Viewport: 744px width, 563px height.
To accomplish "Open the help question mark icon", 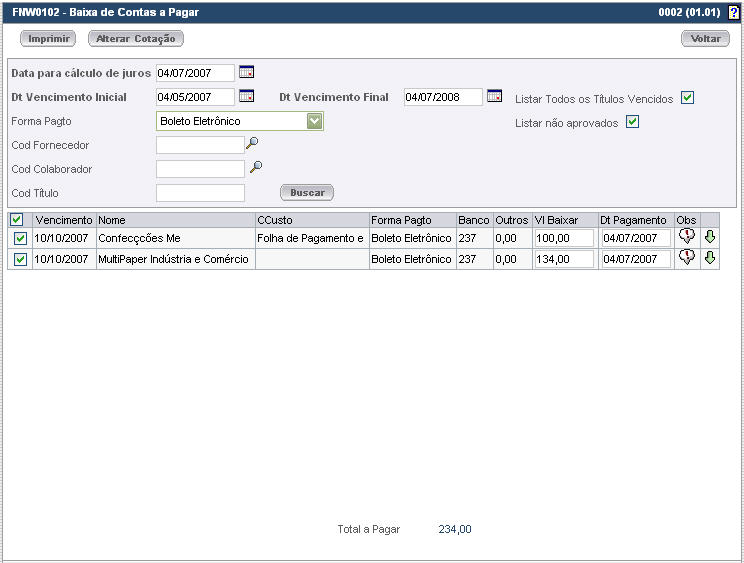I will [734, 13].
